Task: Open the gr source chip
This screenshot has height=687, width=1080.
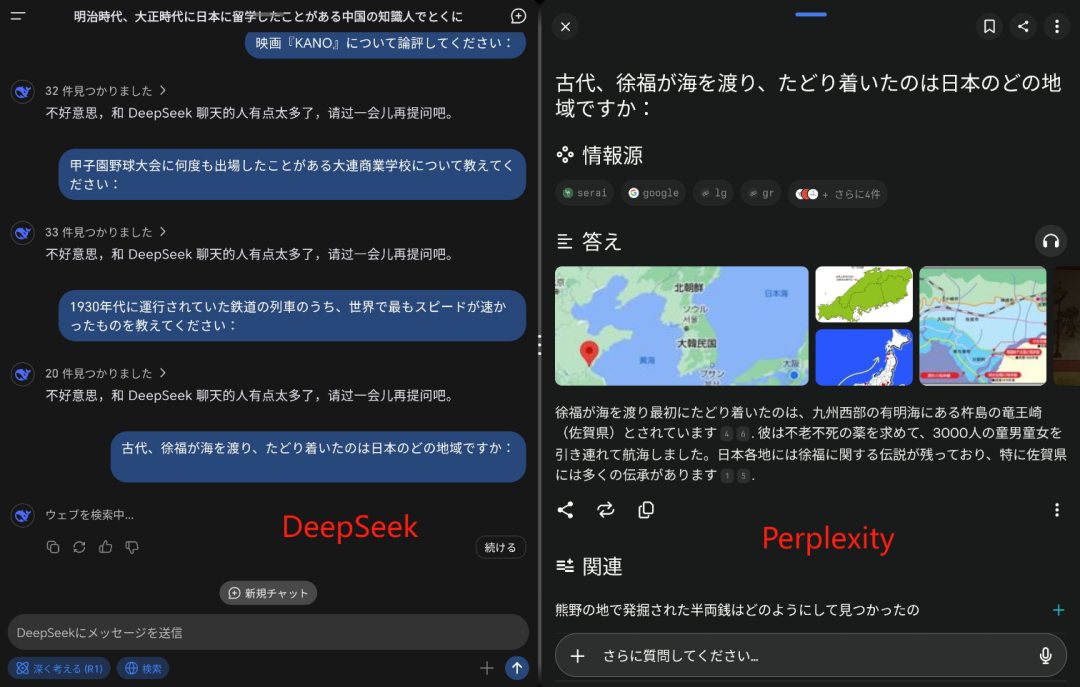Action: (x=761, y=194)
